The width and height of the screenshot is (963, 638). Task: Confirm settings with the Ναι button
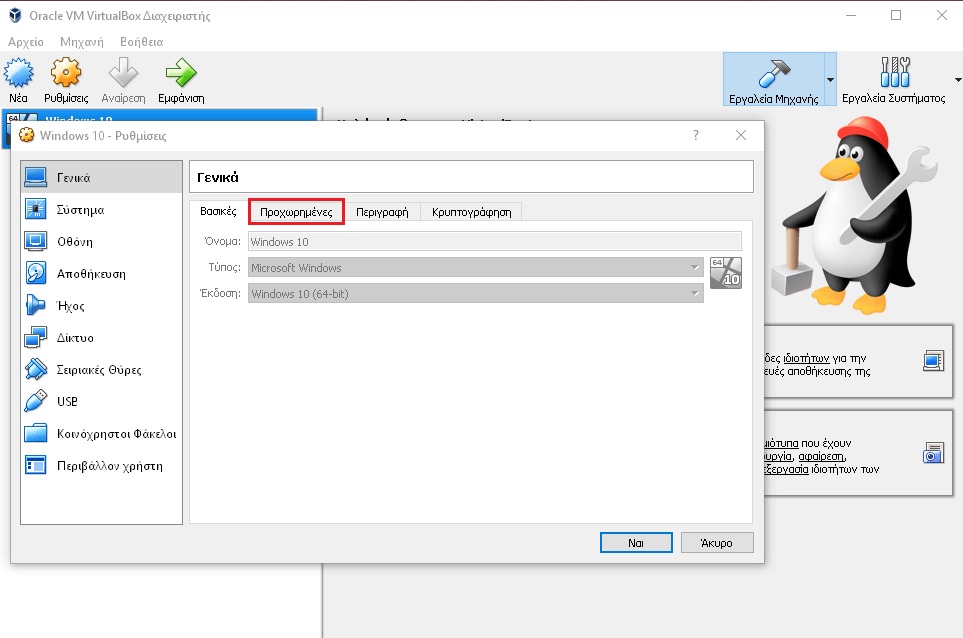[x=636, y=543]
